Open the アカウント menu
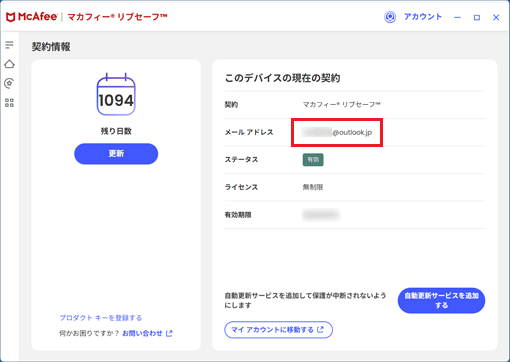 (x=423, y=17)
